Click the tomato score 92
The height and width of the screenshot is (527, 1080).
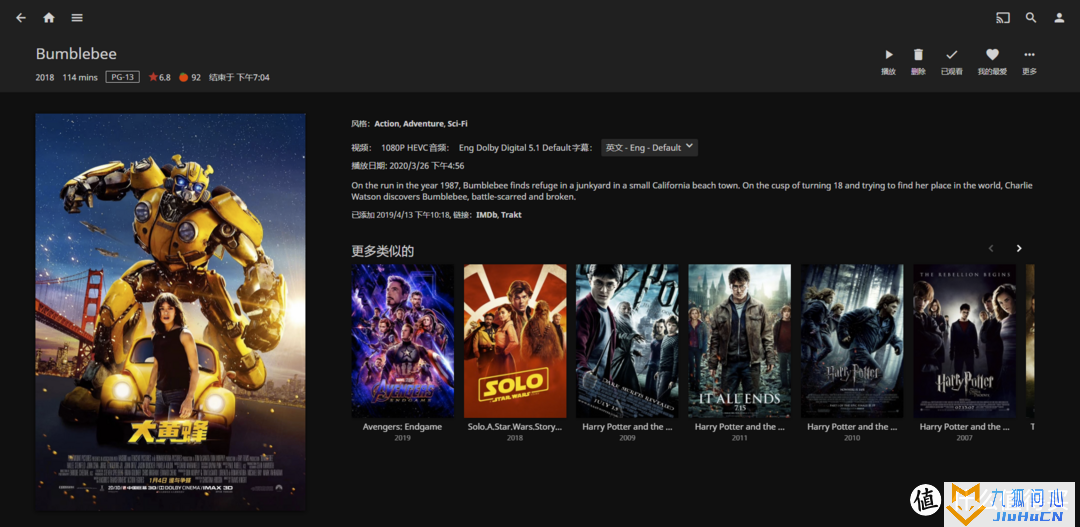click(190, 77)
